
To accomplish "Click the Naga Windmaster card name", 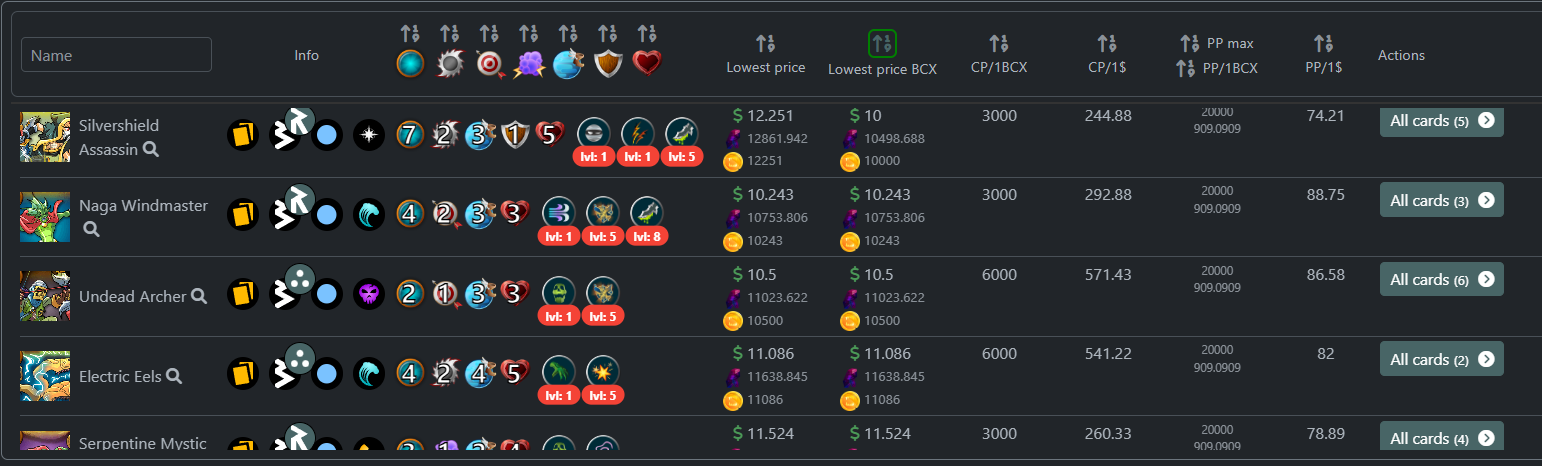I will point(143,205).
